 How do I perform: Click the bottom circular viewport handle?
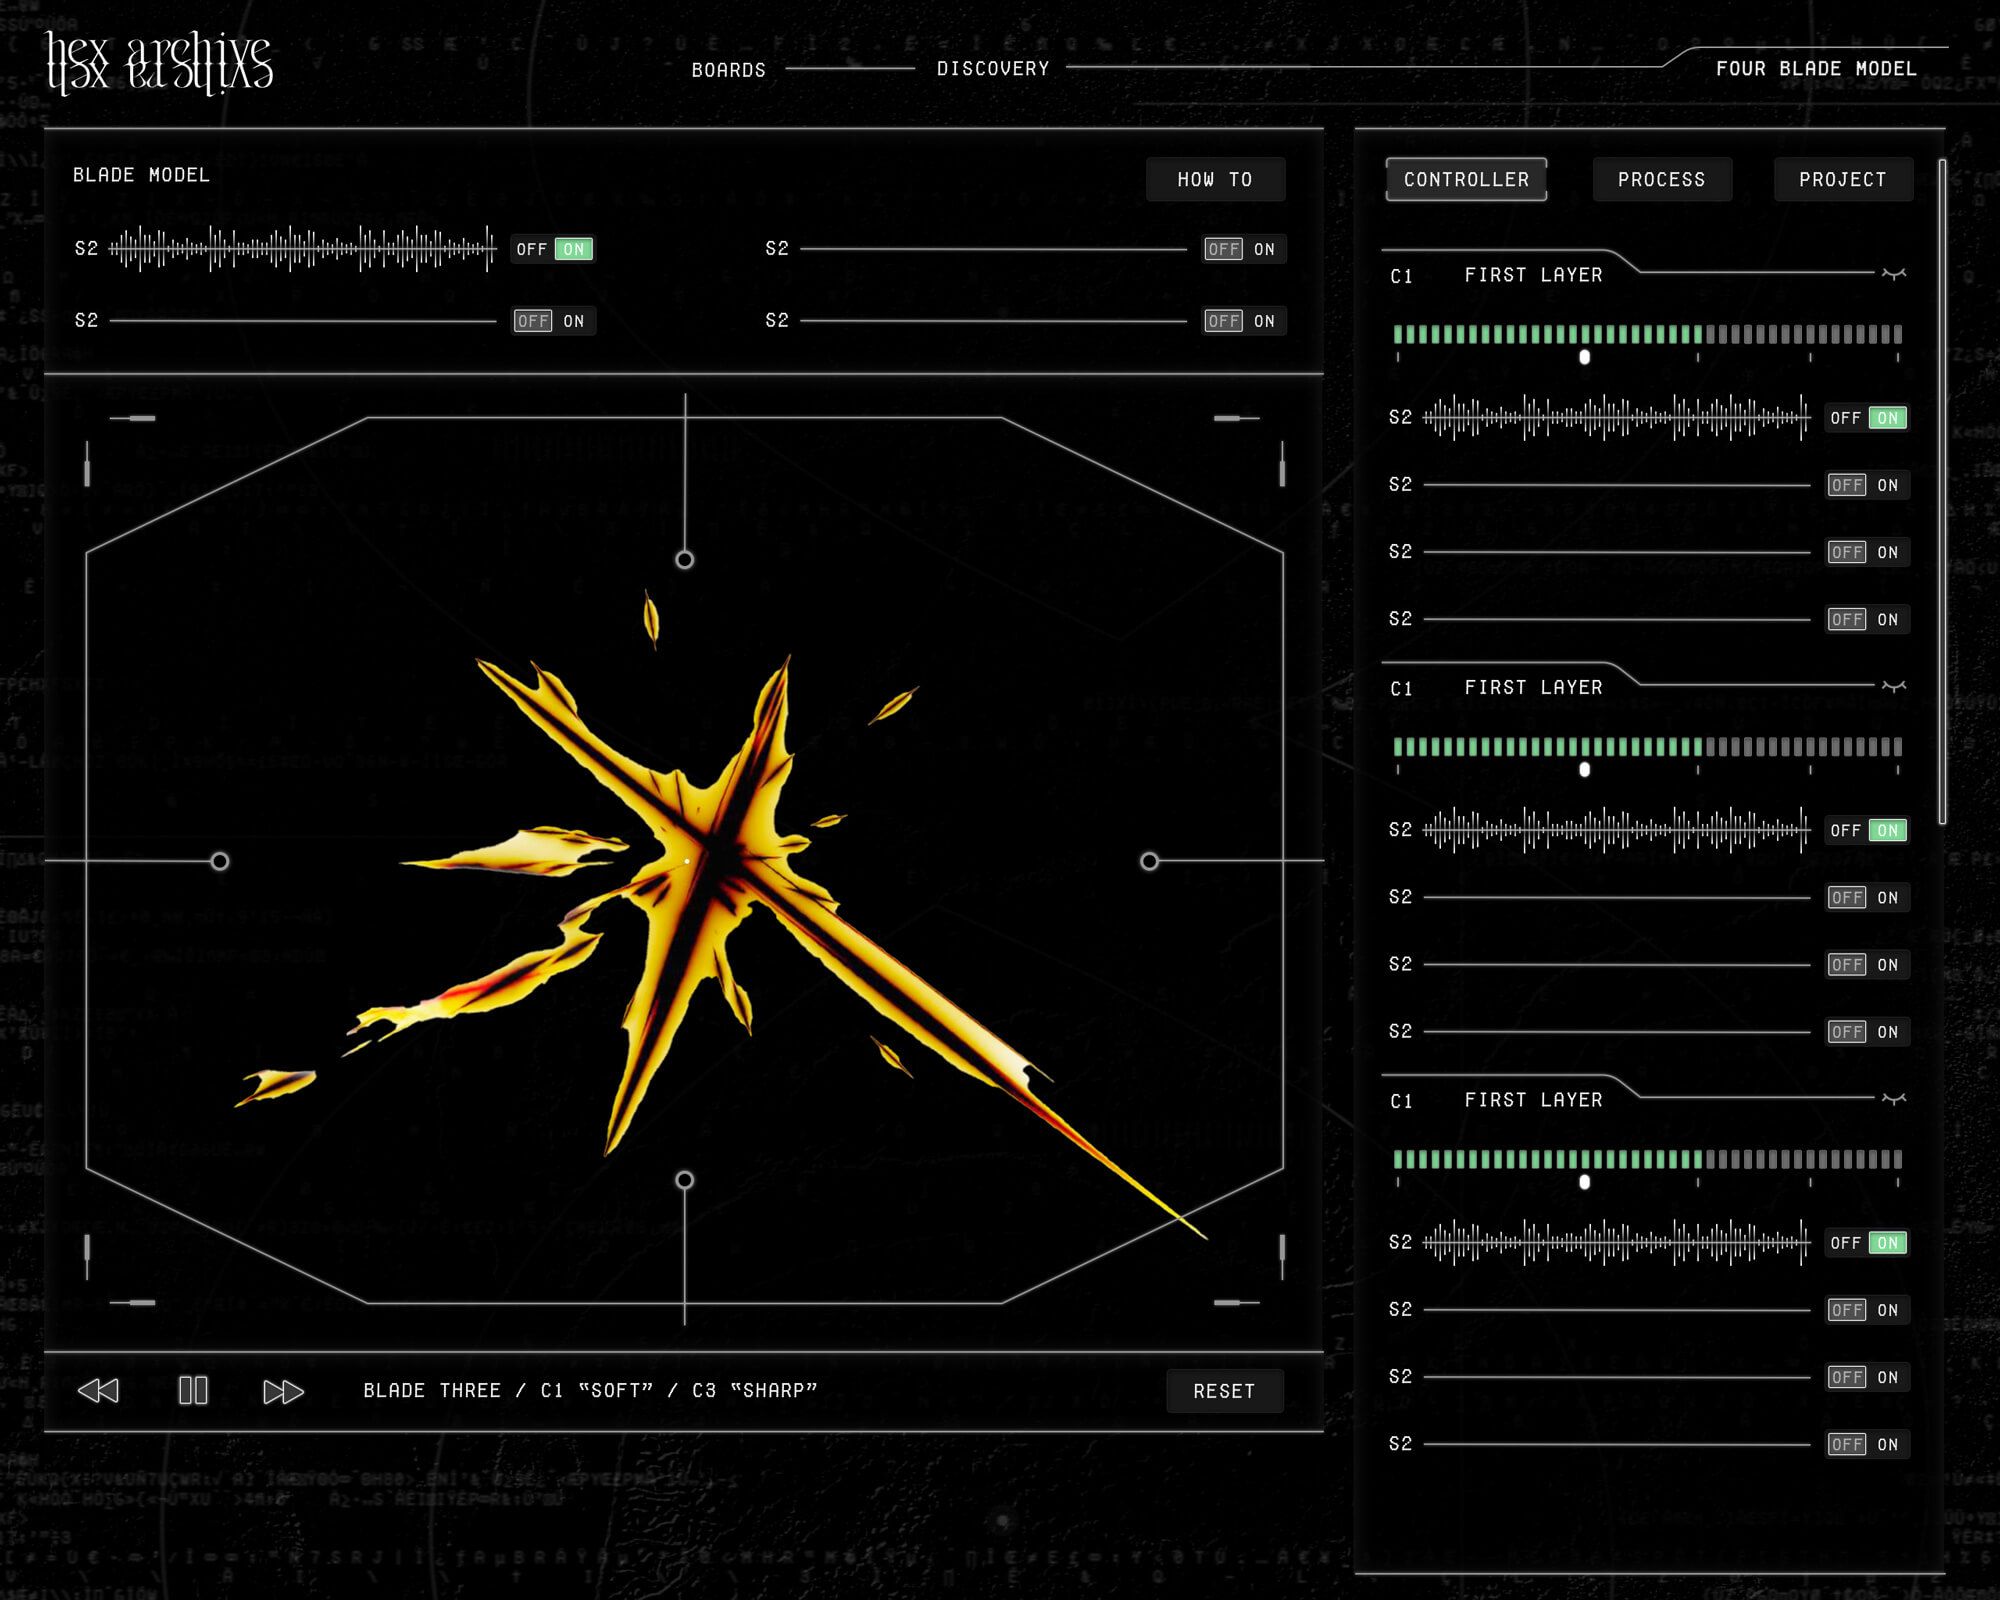click(x=685, y=1180)
